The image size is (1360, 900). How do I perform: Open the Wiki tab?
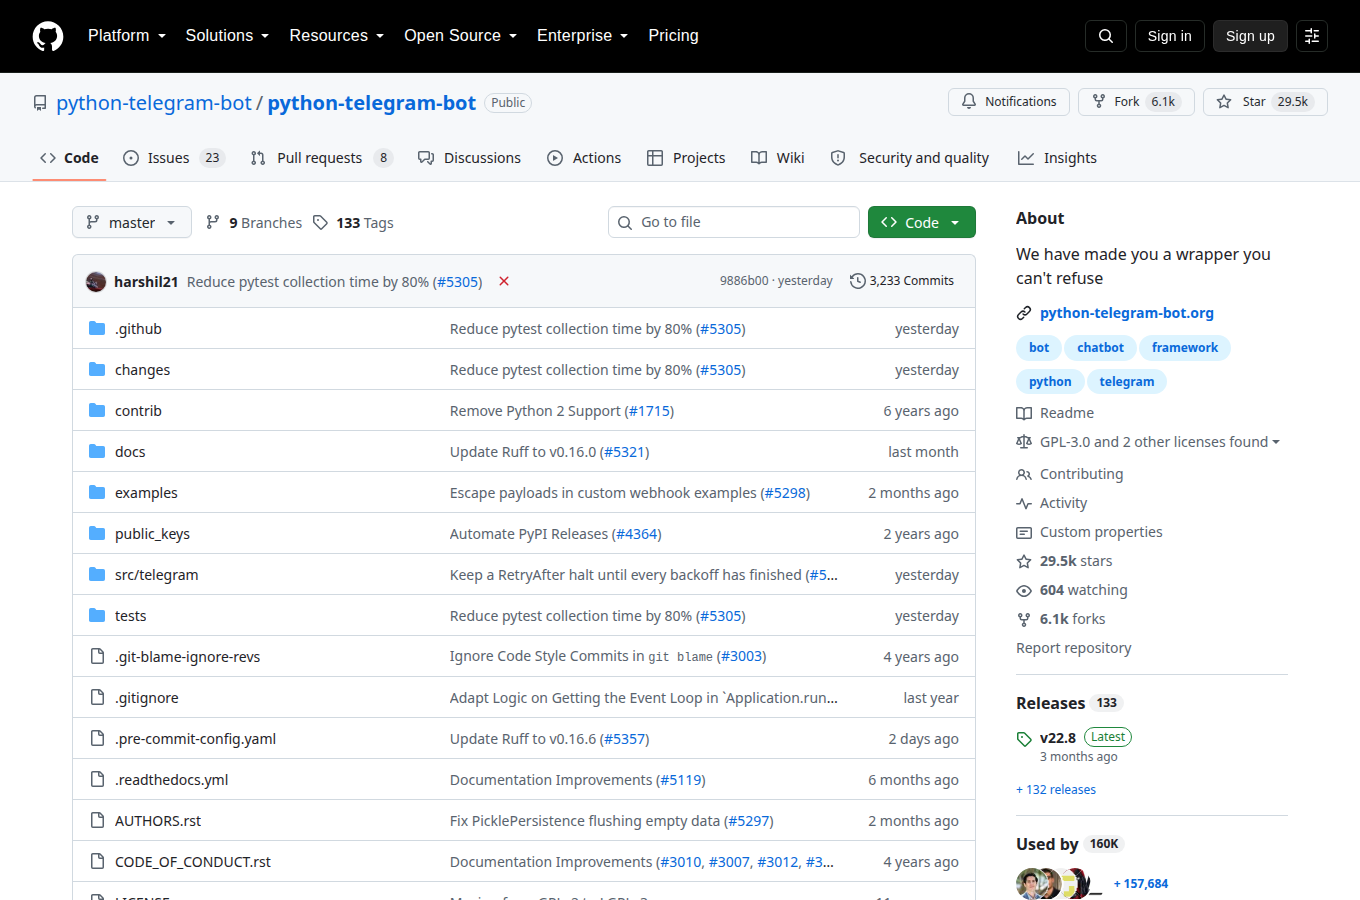click(x=778, y=158)
